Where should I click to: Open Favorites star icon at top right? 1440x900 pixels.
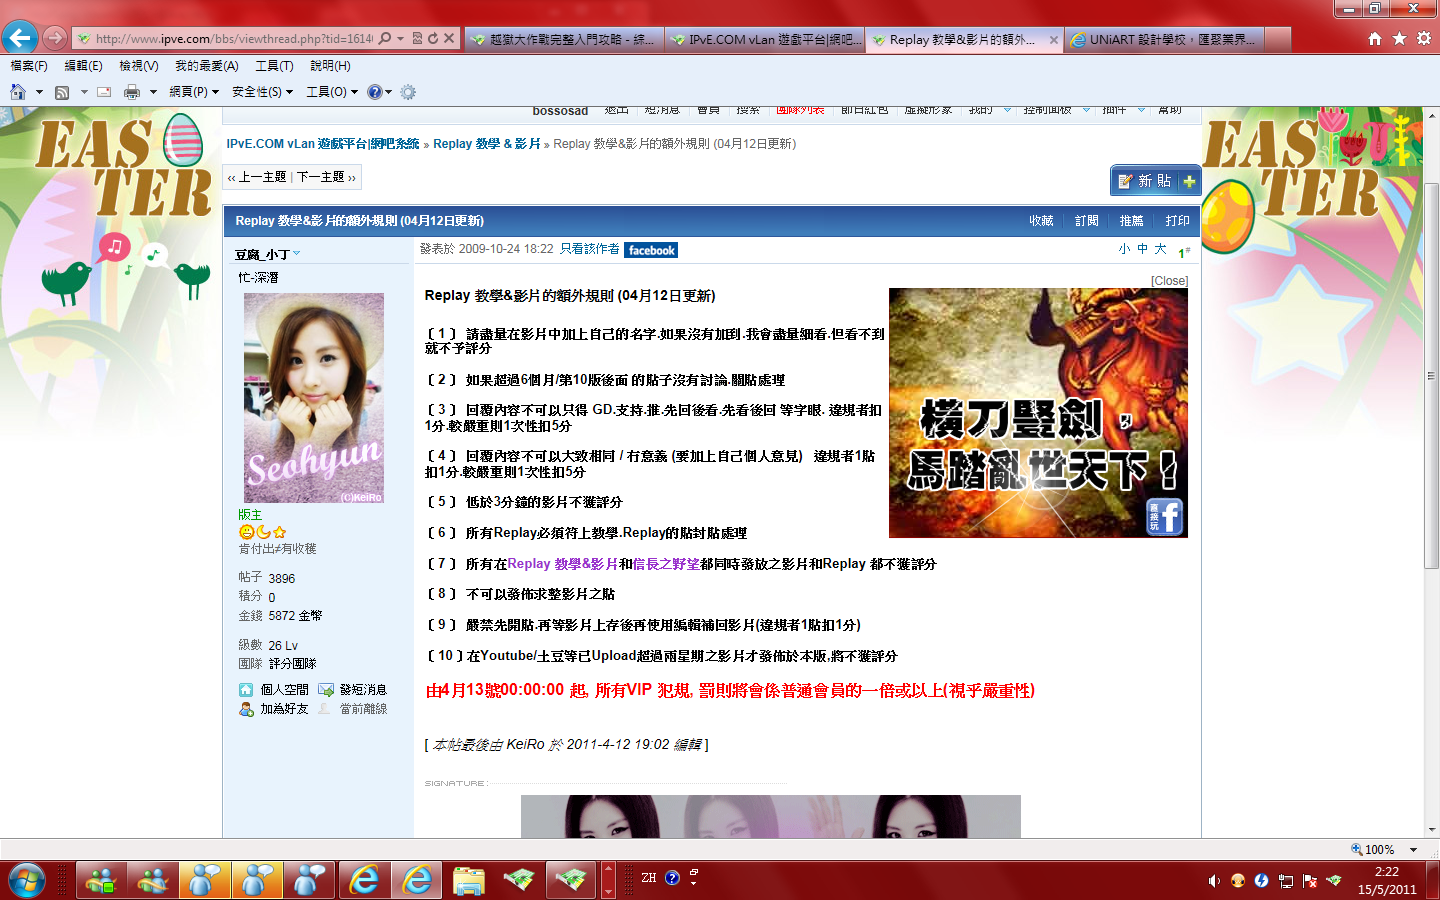(x=1399, y=38)
